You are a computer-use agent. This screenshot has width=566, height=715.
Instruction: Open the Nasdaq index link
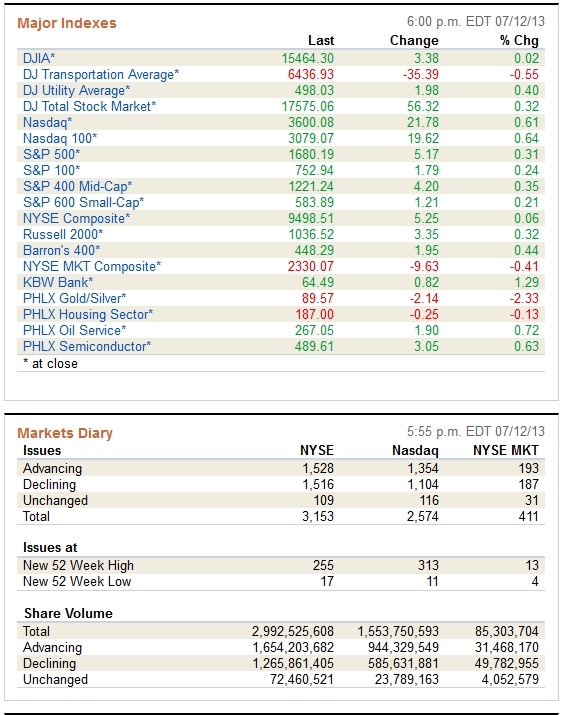pos(47,122)
